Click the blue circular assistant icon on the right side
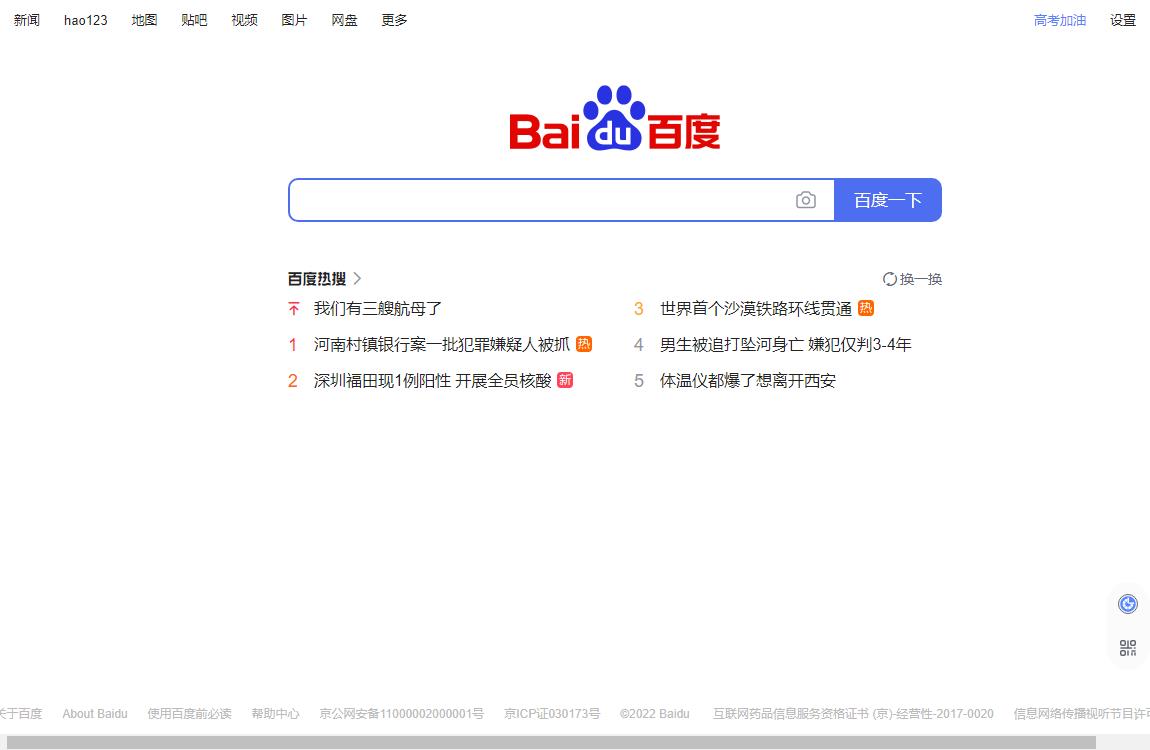Image resolution: width=1150 pixels, height=750 pixels. [1127, 603]
